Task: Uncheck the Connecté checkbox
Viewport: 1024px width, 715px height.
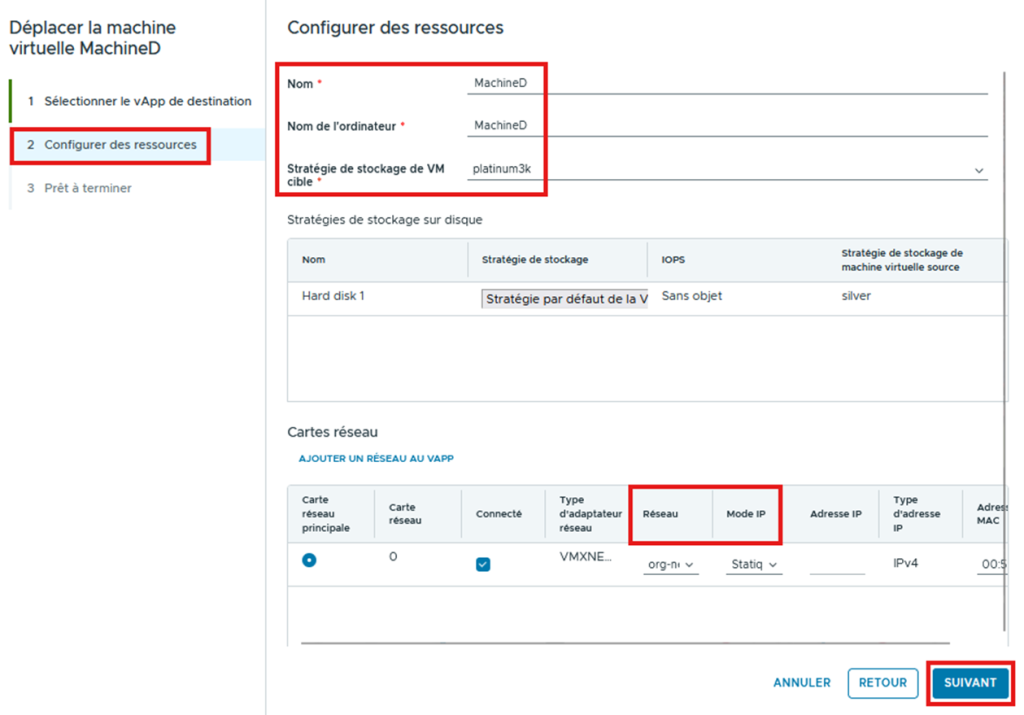Action: click(483, 564)
